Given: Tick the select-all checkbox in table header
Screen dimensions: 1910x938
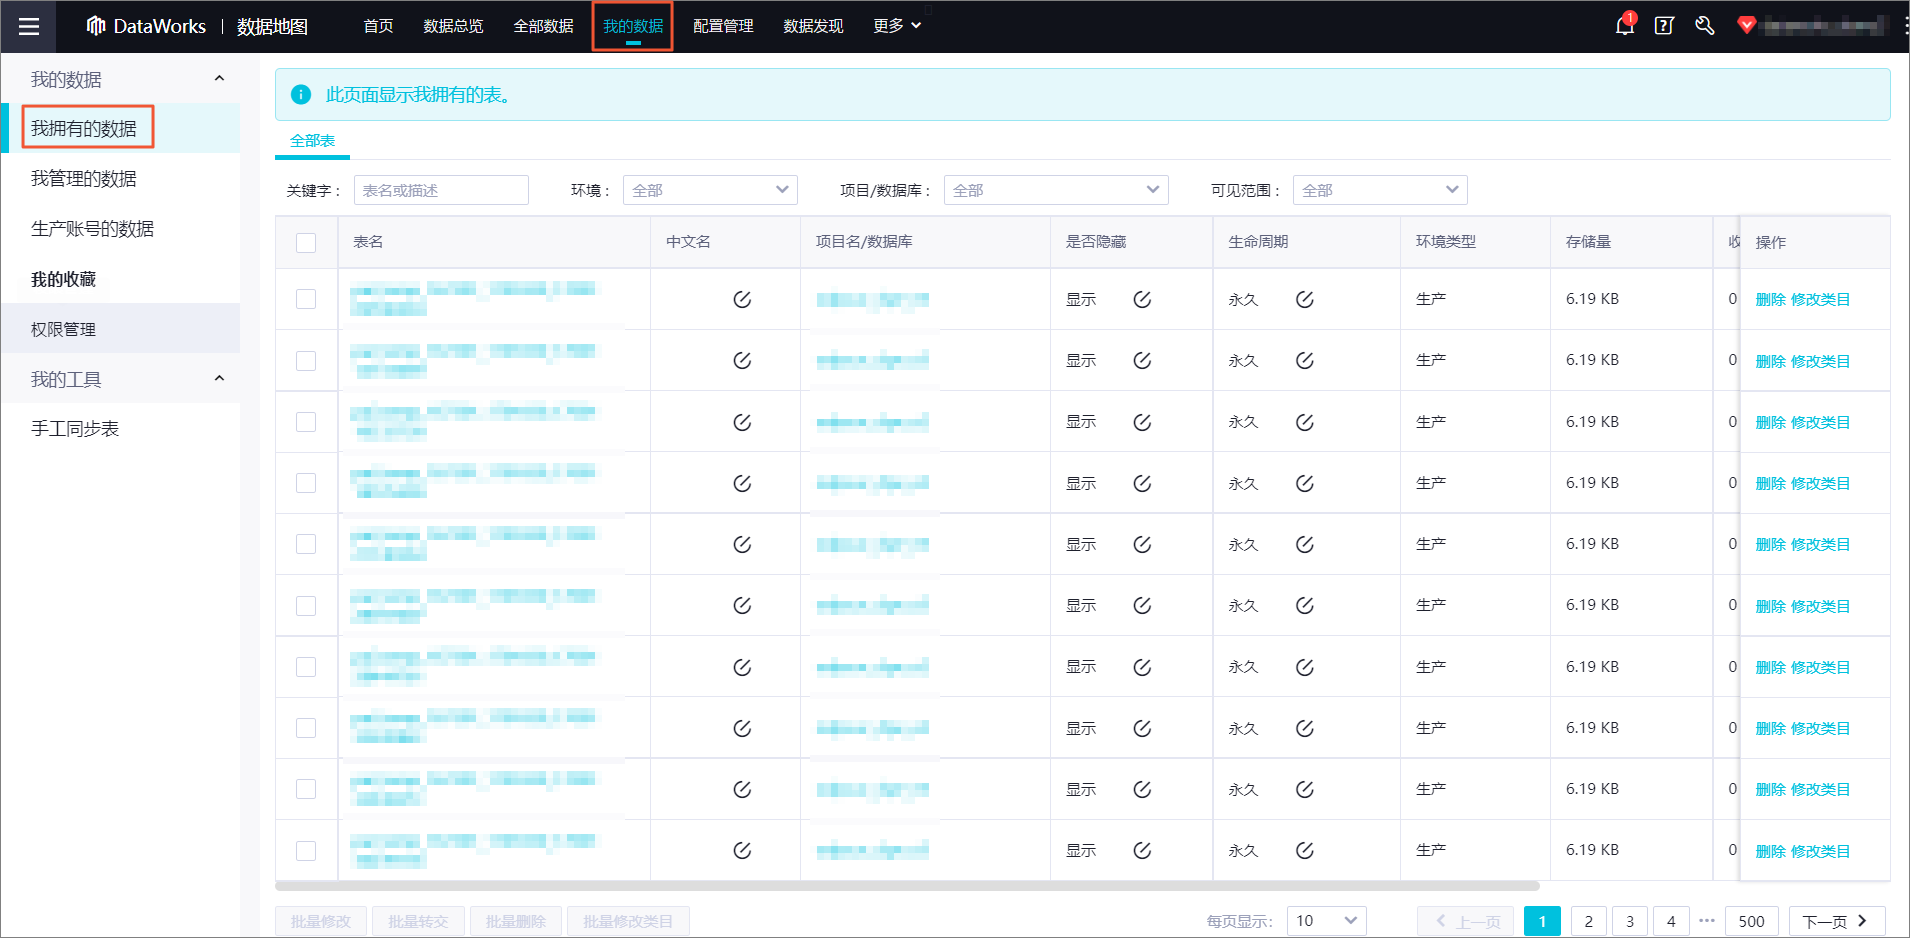Looking at the screenshot, I should click(x=306, y=242).
